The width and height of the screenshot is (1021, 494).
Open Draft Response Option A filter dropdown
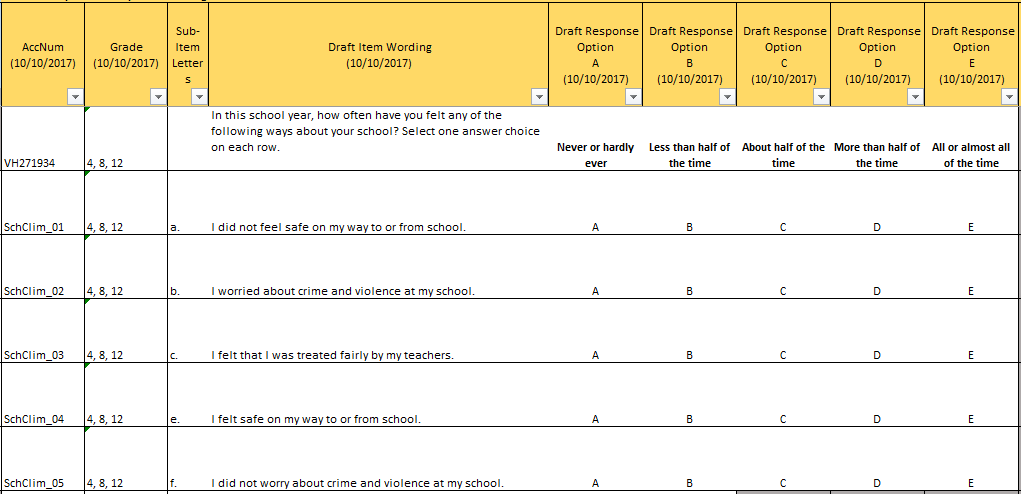tap(633, 97)
